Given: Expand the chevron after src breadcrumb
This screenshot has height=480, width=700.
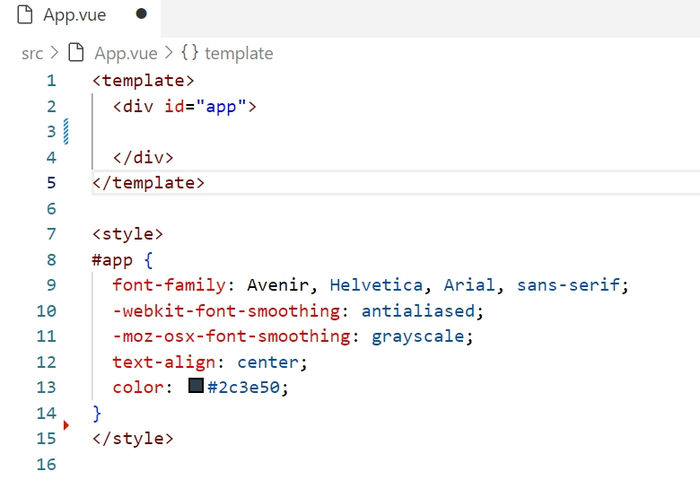Looking at the screenshot, I should click(54, 53).
